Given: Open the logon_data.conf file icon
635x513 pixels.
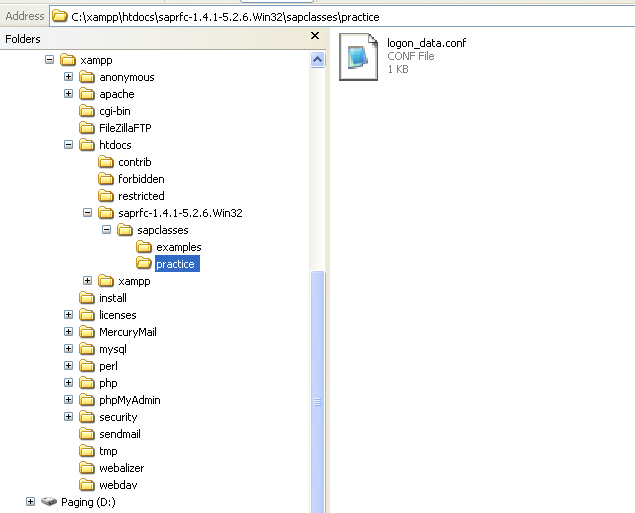Looking at the screenshot, I should (360, 58).
